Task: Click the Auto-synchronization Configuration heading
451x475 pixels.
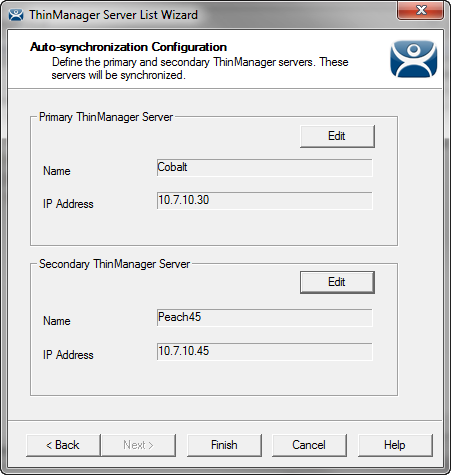Action: coord(128,47)
